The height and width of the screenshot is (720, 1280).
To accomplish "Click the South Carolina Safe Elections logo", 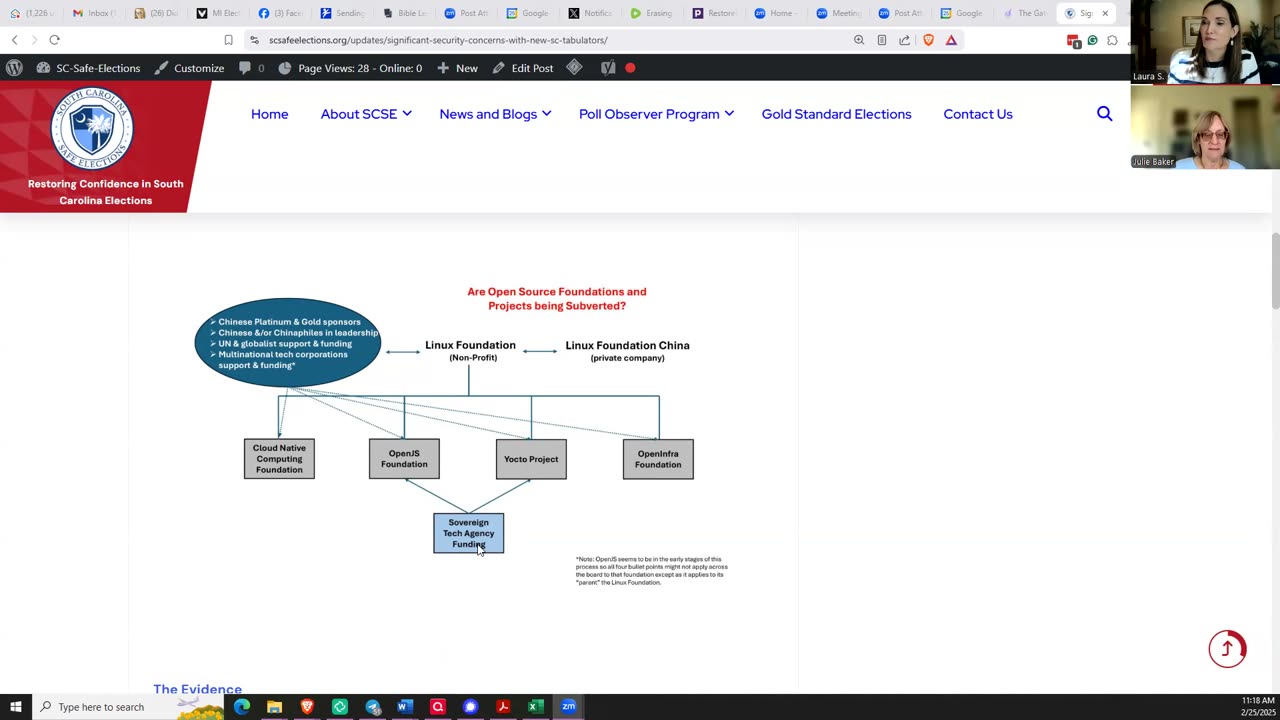I will (92, 128).
